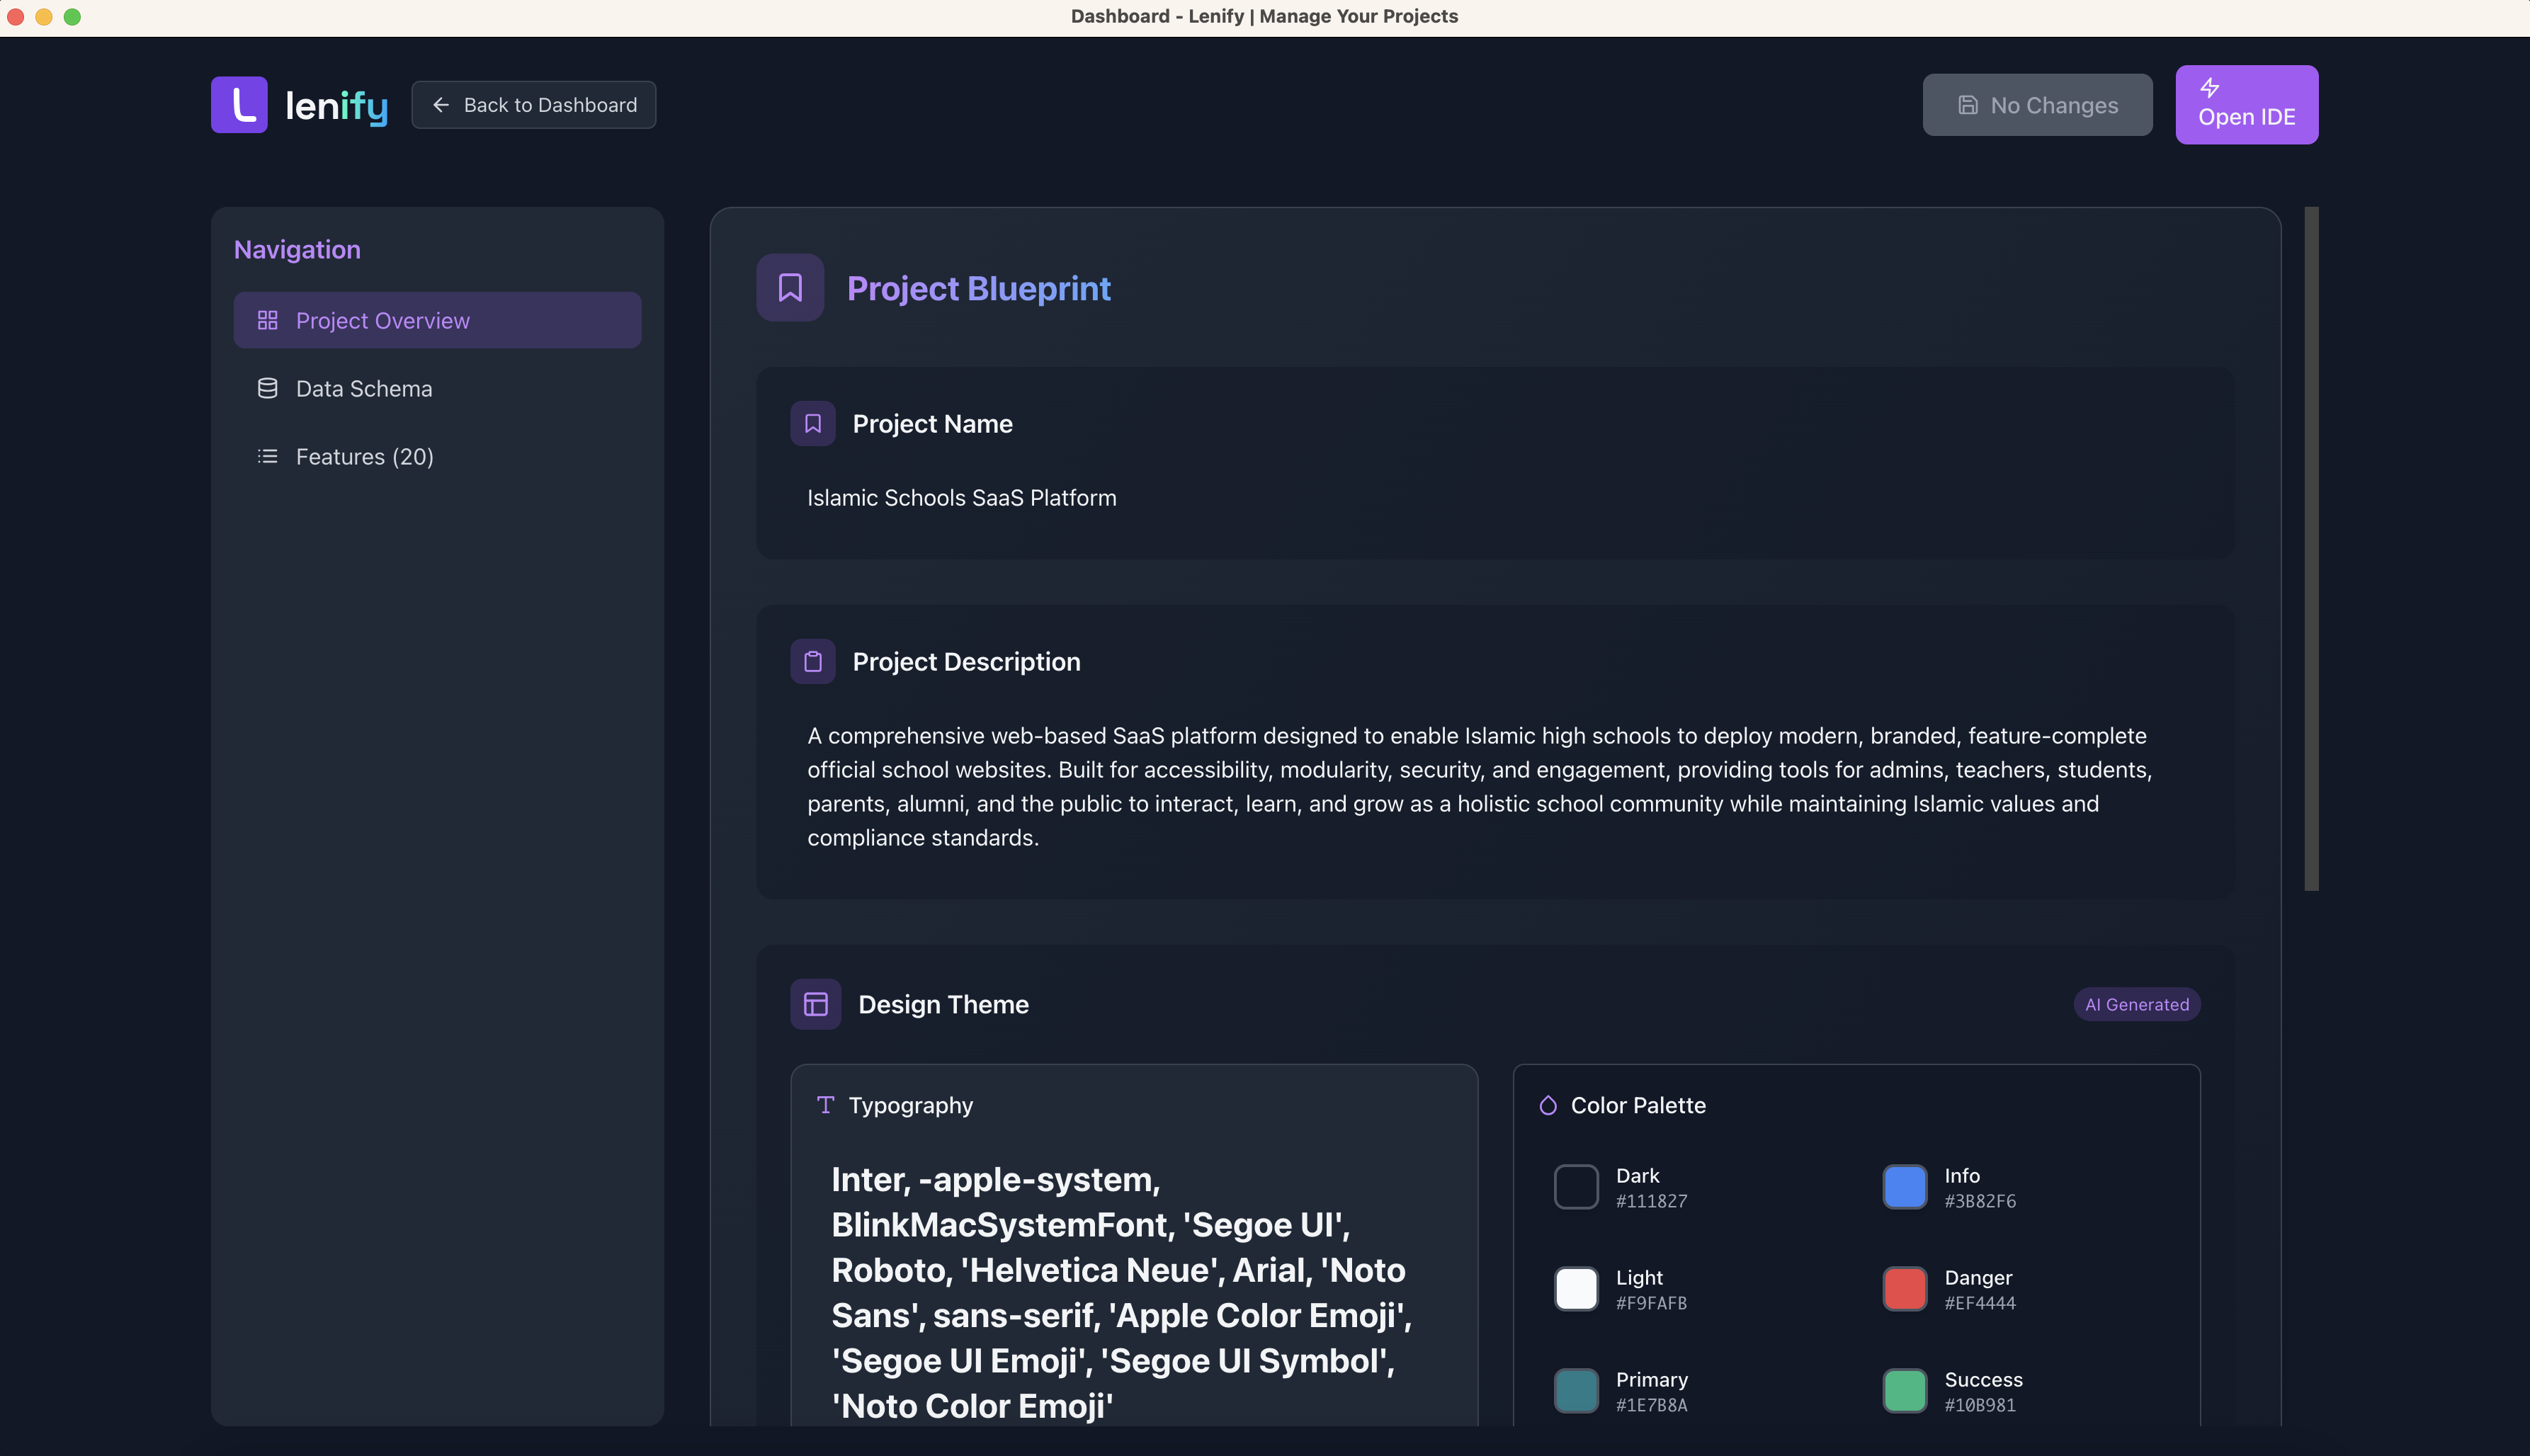Choose the Primary teal color swatch

tap(1576, 1391)
